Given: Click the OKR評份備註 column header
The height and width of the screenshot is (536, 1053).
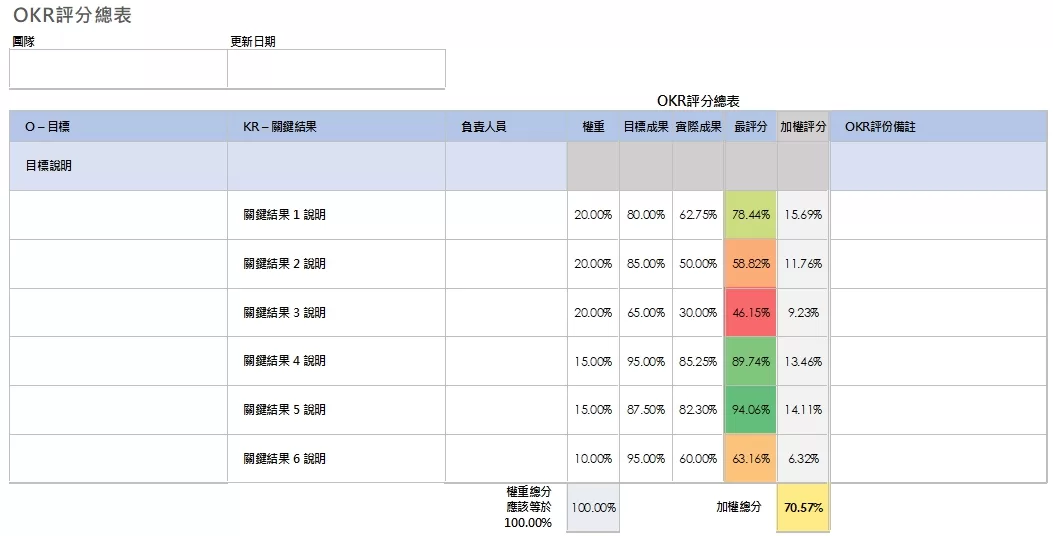Looking at the screenshot, I should (939, 127).
